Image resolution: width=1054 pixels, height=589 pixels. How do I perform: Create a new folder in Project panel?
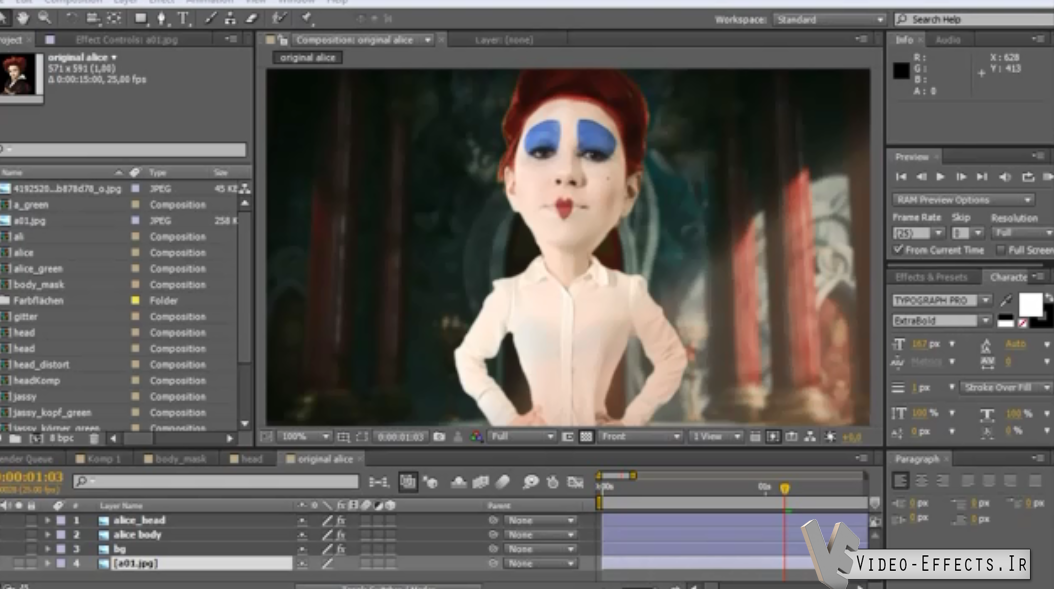click(15, 438)
